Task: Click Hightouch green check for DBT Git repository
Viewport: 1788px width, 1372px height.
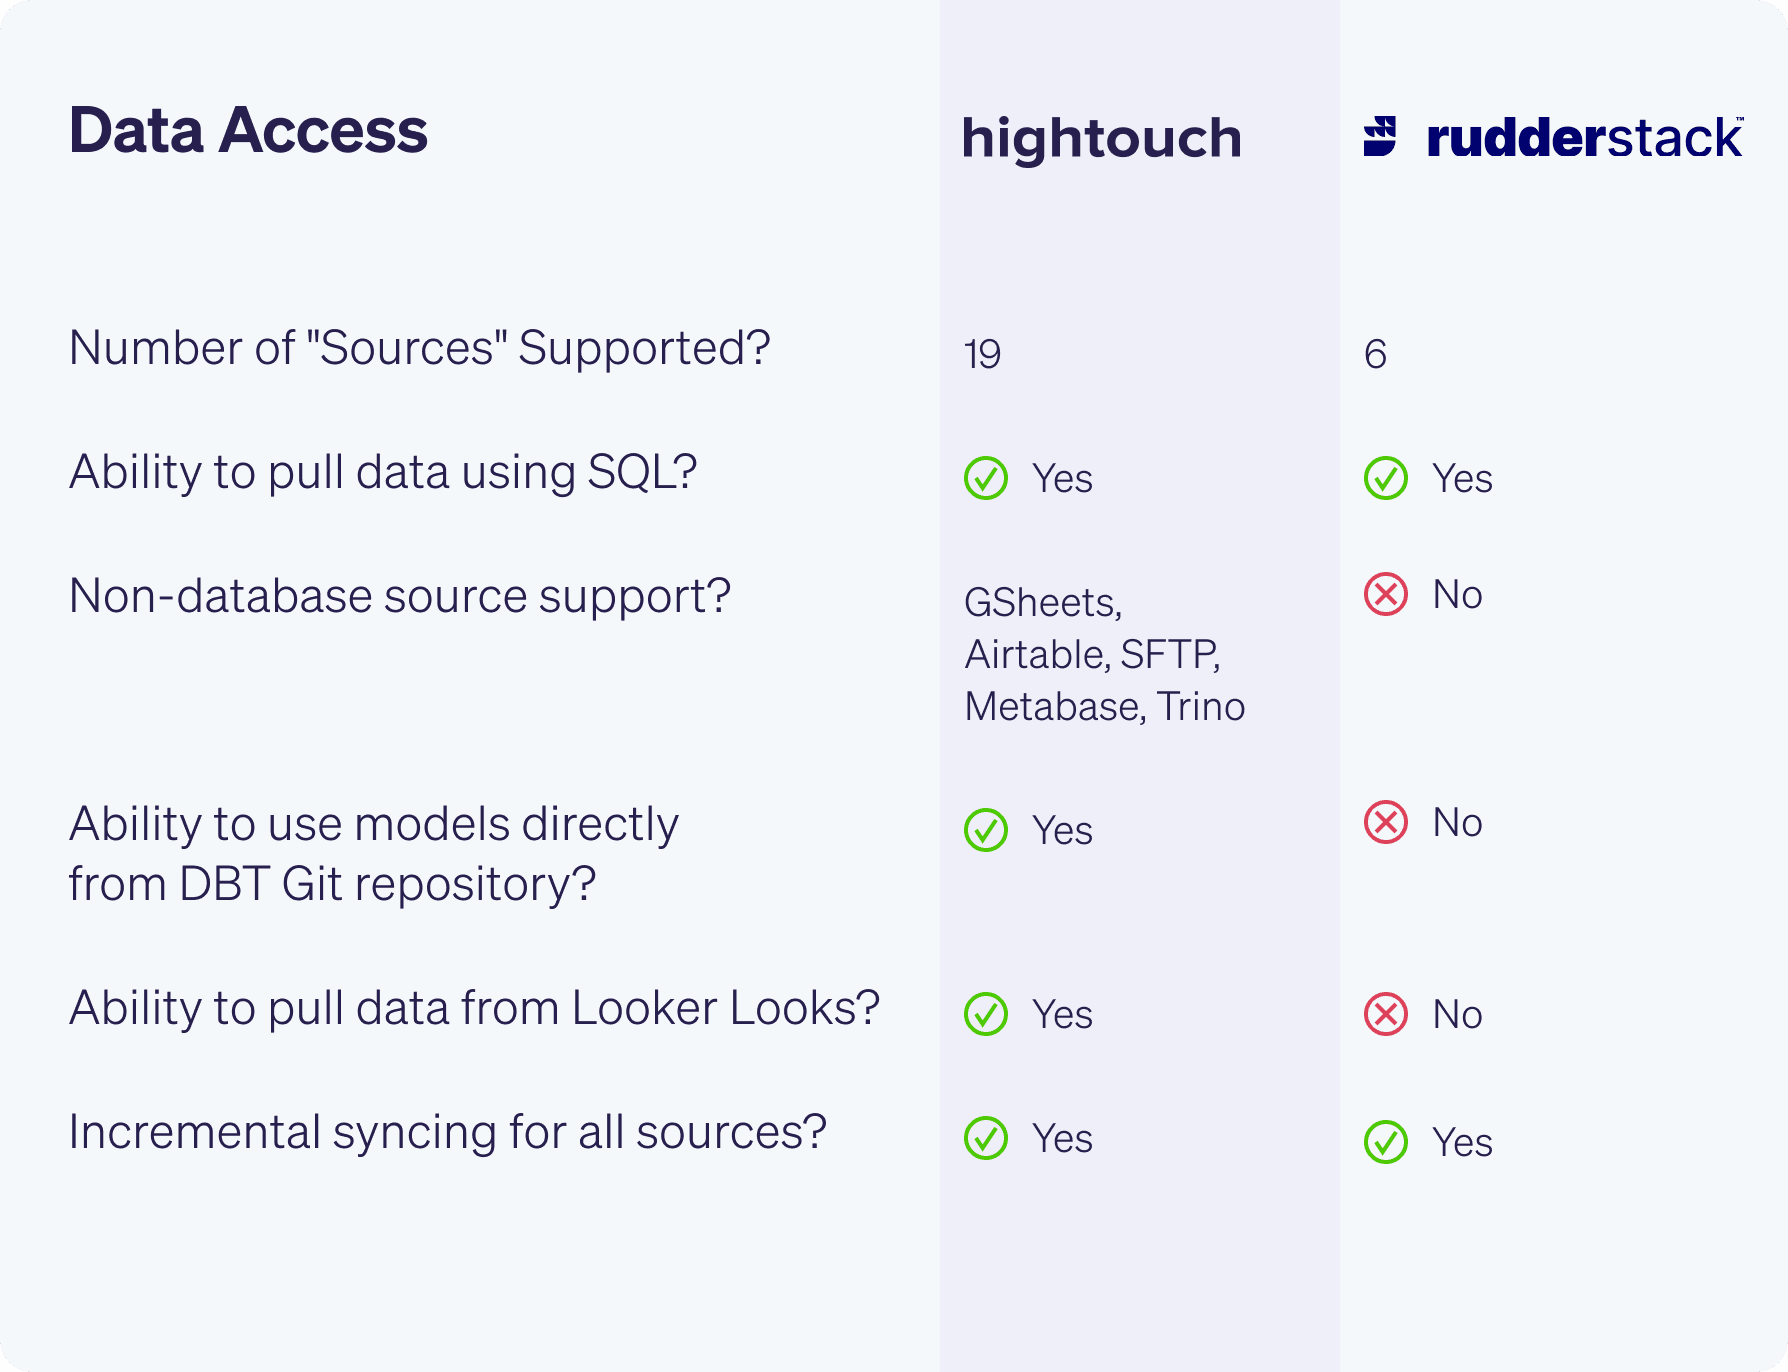Action: click(986, 830)
